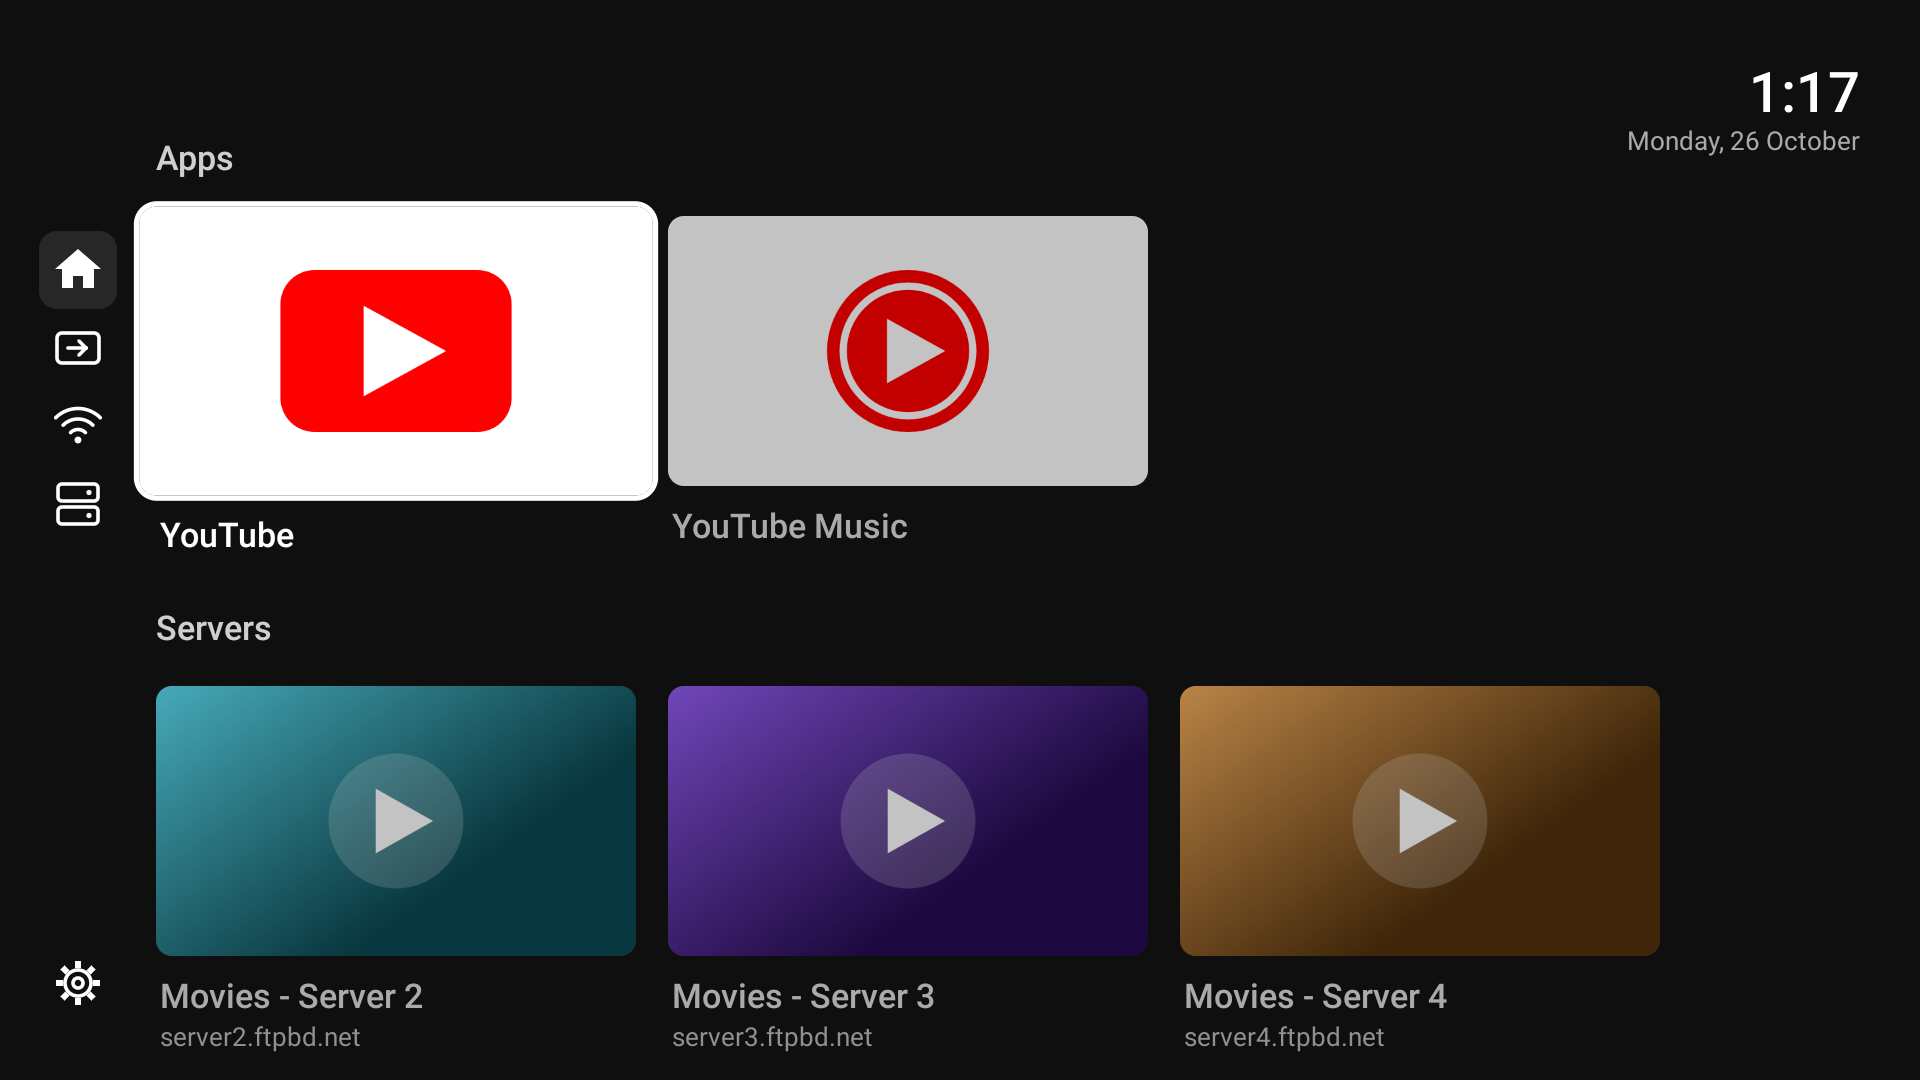Click the server2.ftpbd.net address text
Viewport: 1920px width, 1080px height.
point(260,1038)
